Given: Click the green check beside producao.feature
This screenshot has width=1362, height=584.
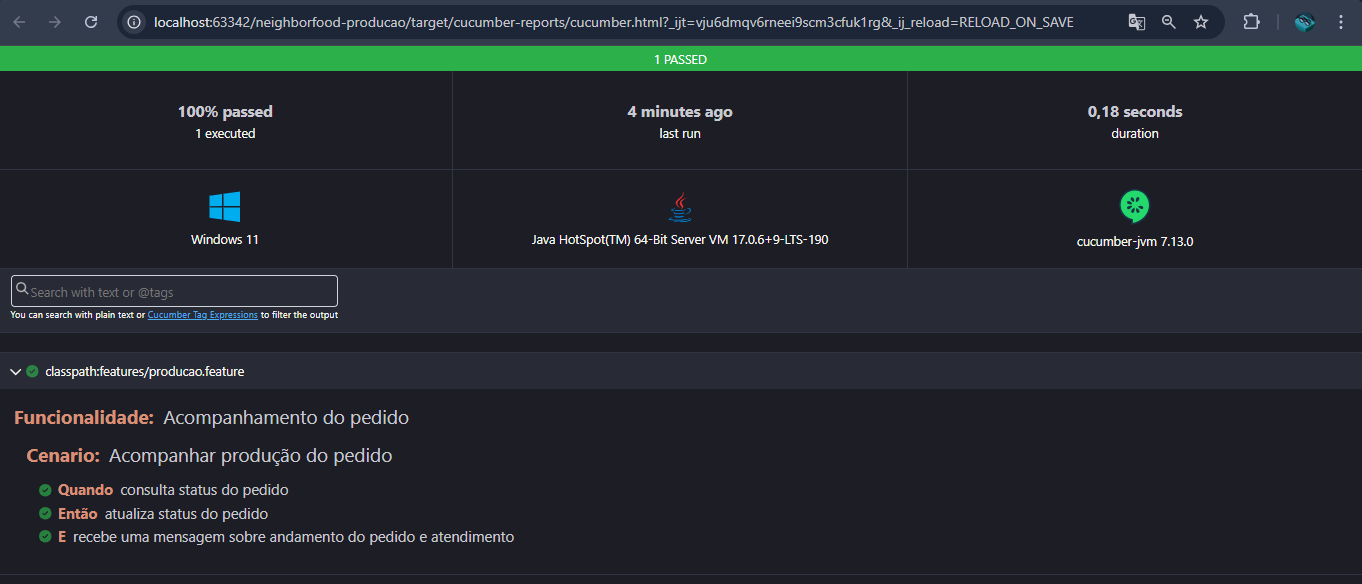Looking at the screenshot, I should (33, 371).
